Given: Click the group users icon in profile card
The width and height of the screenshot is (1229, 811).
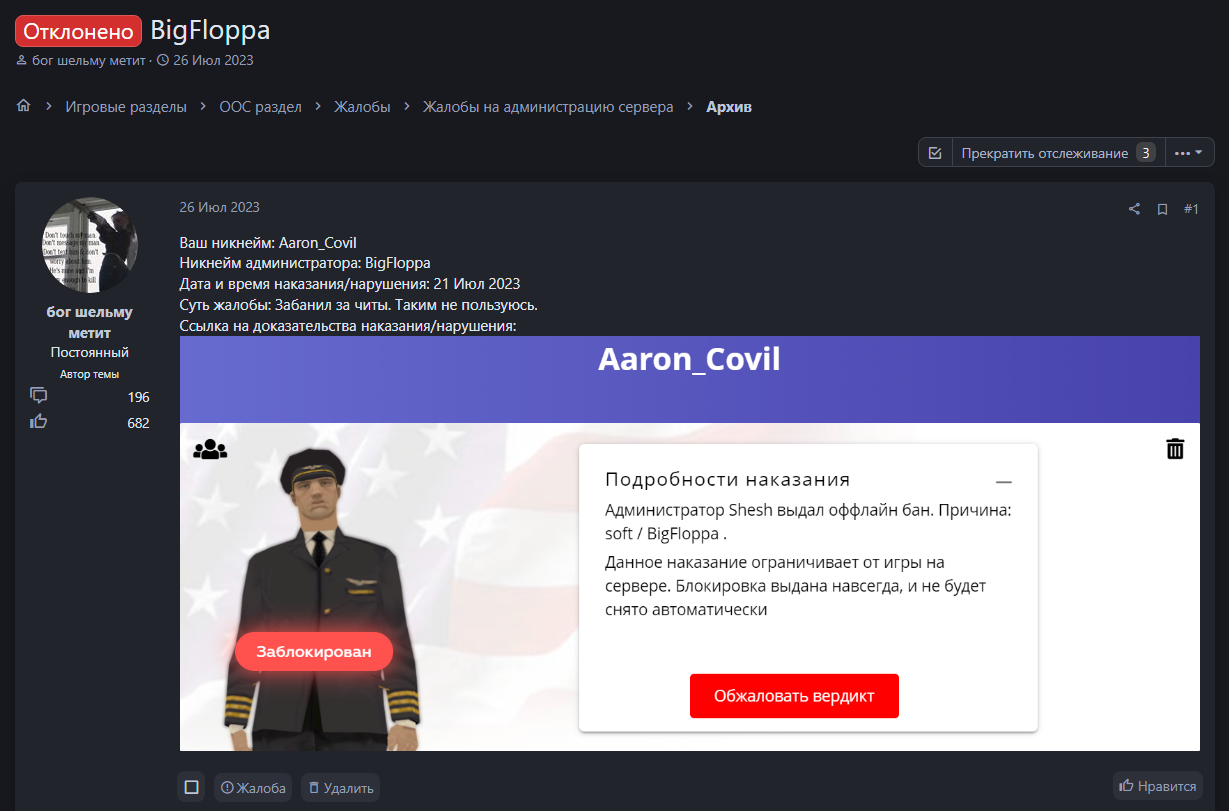Looking at the screenshot, I should pos(210,450).
